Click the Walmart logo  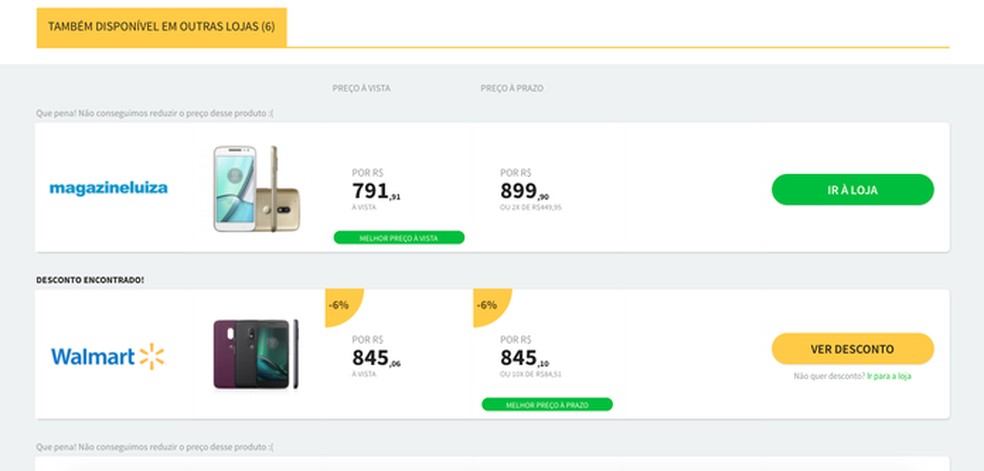pos(107,356)
